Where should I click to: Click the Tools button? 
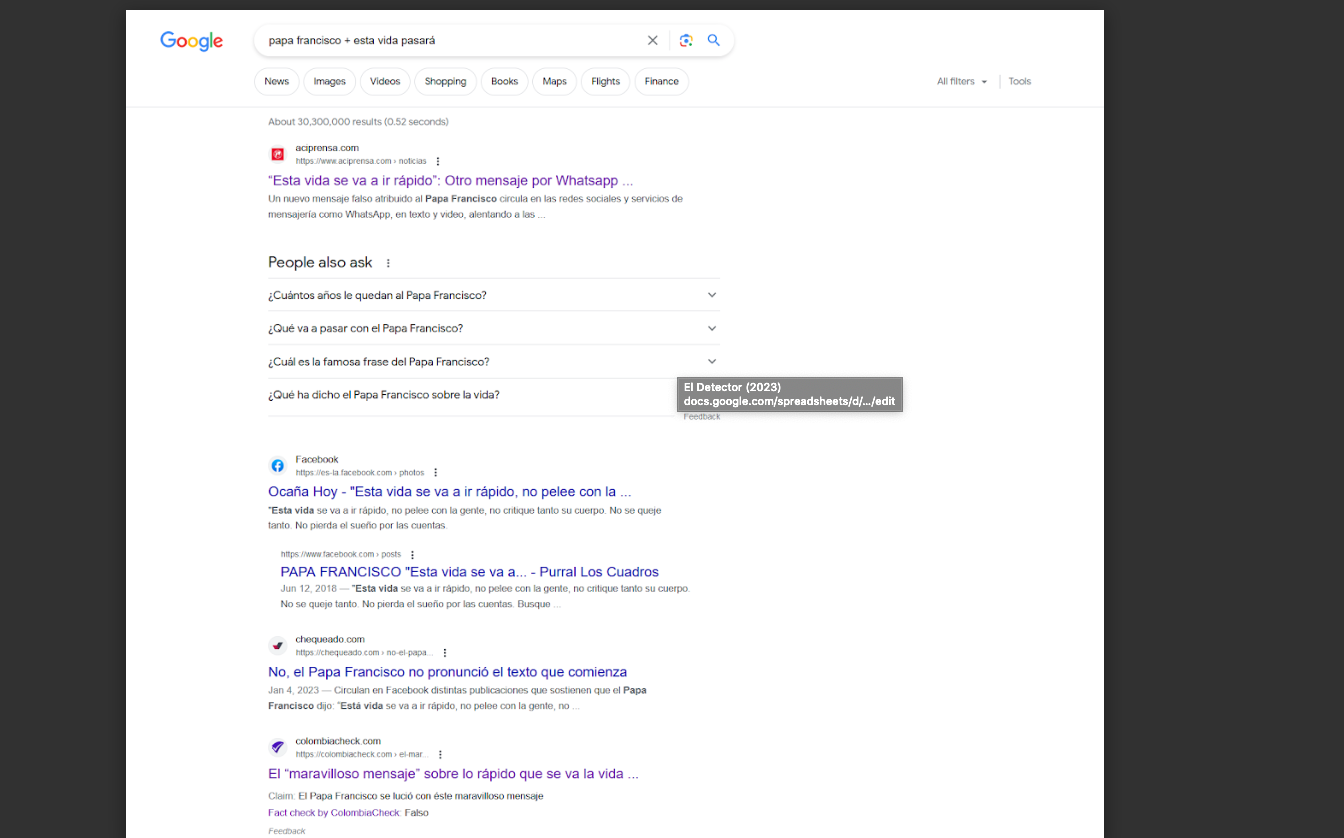click(1019, 82)
